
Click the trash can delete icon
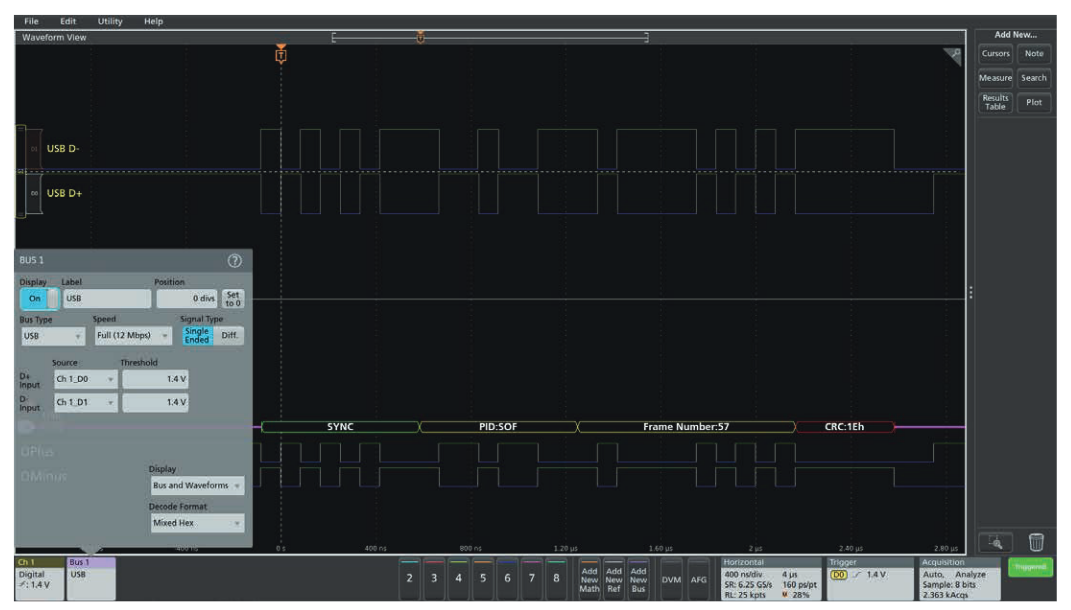[1036, 542]
